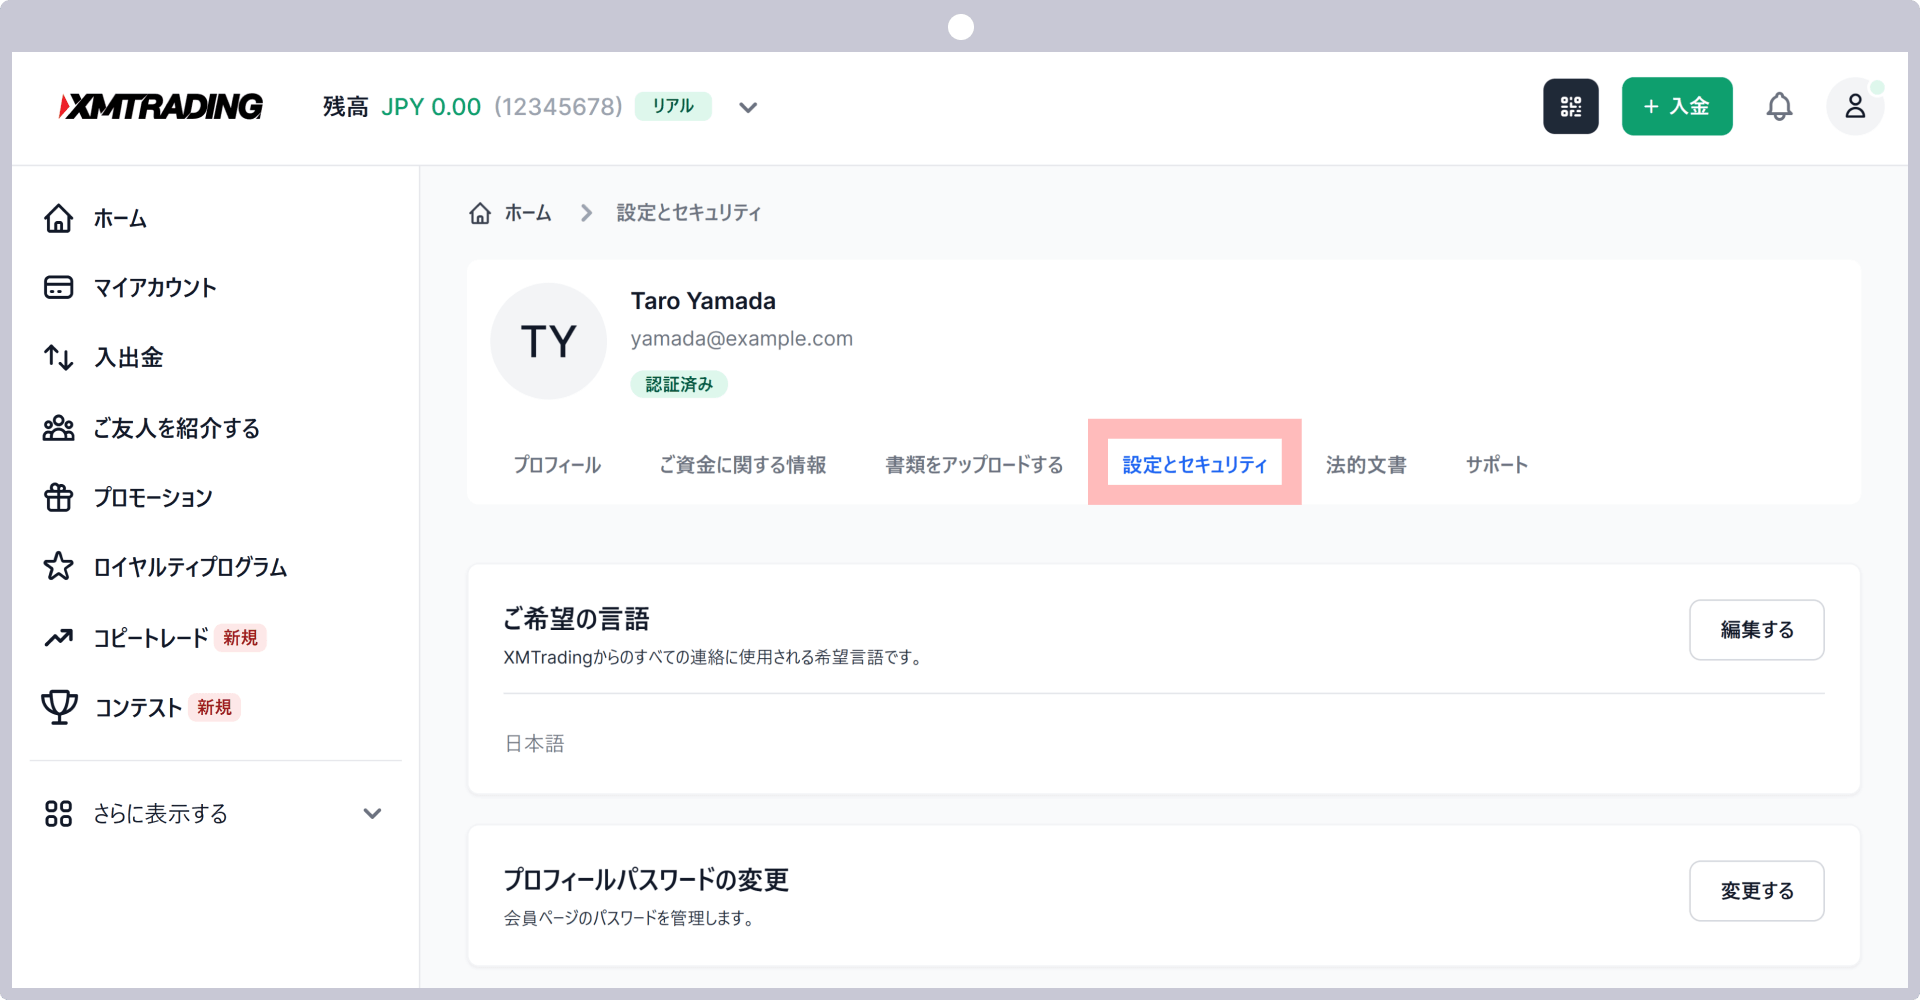Viewport: 1920px width, 1000px height.
Task: Click さらに表示する label in sidebar
Action: coord(161,813)
